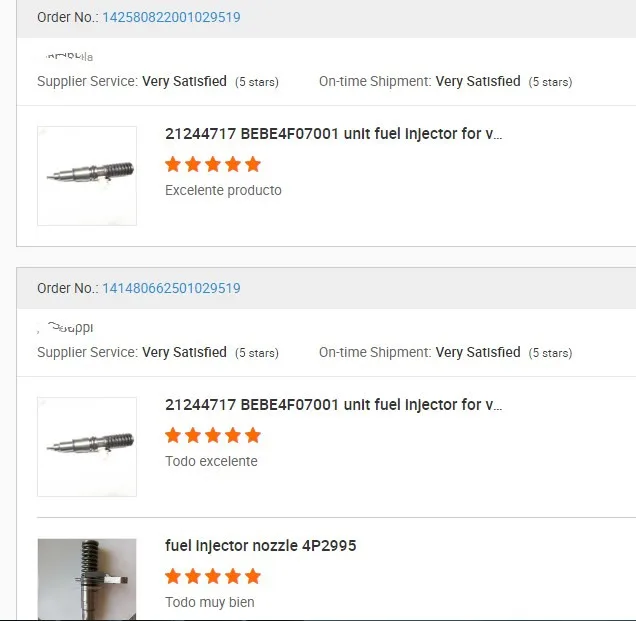Open product title above Excelente producto rating
This screenshot has width=636, height=621.
point(333,134)
